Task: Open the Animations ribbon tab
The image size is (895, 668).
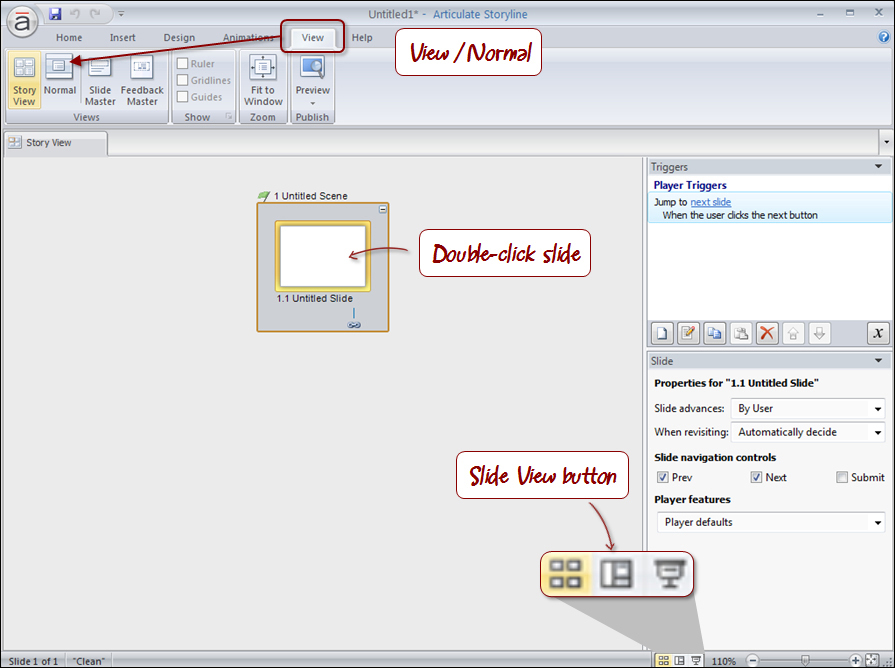Action: (x=248, y=38)
